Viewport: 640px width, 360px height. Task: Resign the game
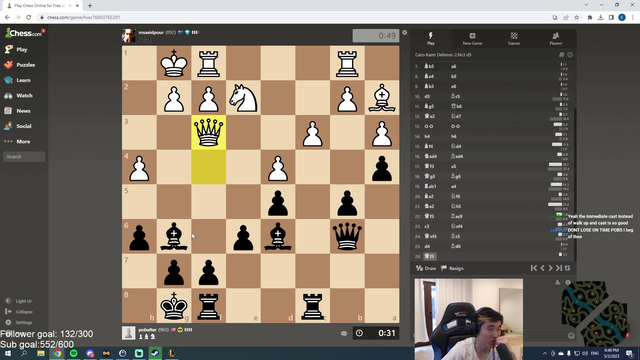pyautogui.click(x=452, y=268)
